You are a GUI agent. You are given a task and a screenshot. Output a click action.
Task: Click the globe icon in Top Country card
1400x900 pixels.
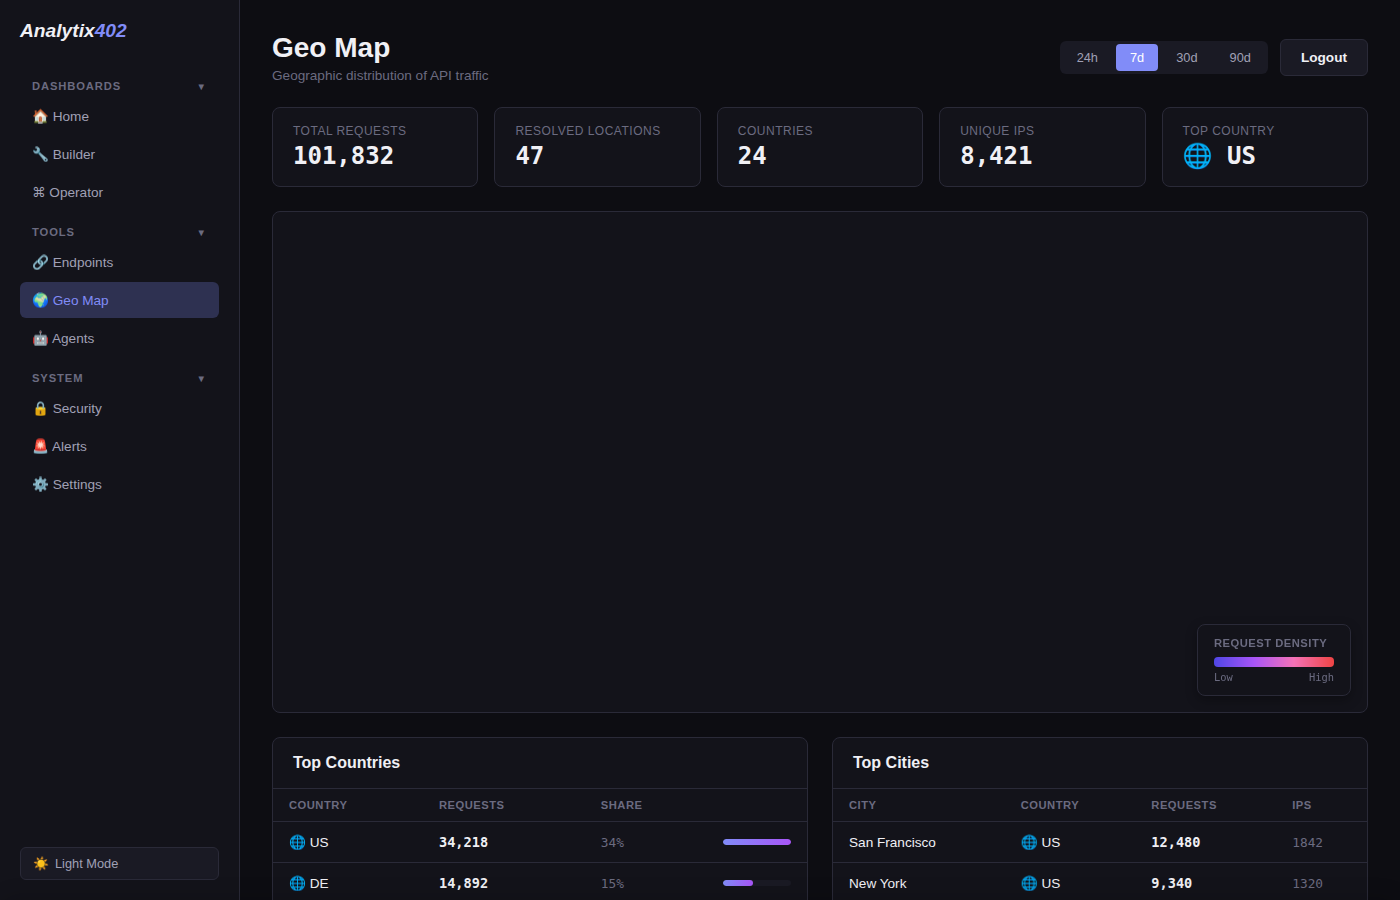pyautogui.click(x=1197, y=156)
